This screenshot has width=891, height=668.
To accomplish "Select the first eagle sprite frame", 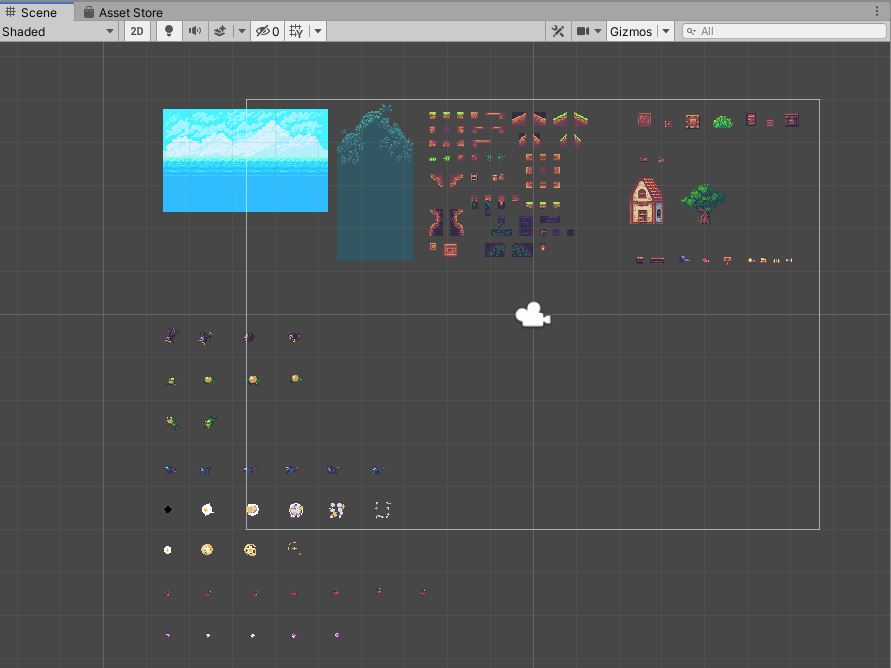I will [x=172, y=336].
